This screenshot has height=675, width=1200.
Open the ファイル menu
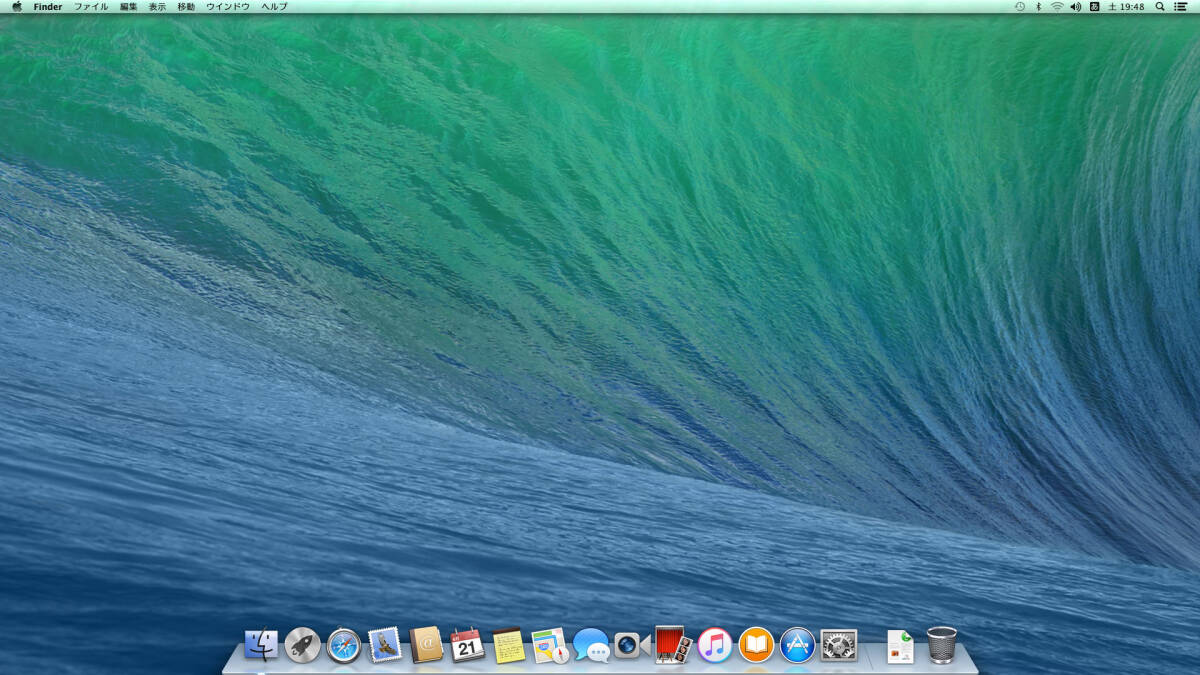click(x=91, y=6)
